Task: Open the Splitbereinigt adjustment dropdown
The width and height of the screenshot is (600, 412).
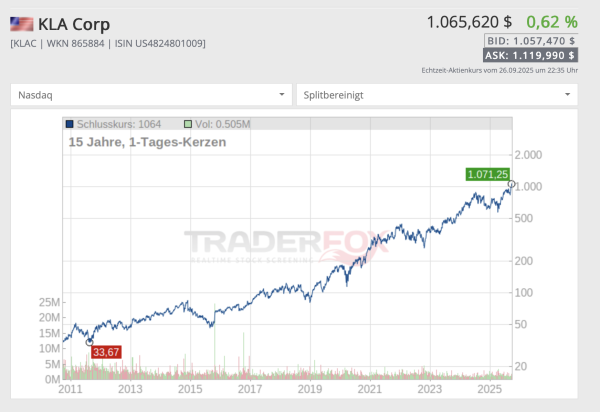Action: click(436, 94)
